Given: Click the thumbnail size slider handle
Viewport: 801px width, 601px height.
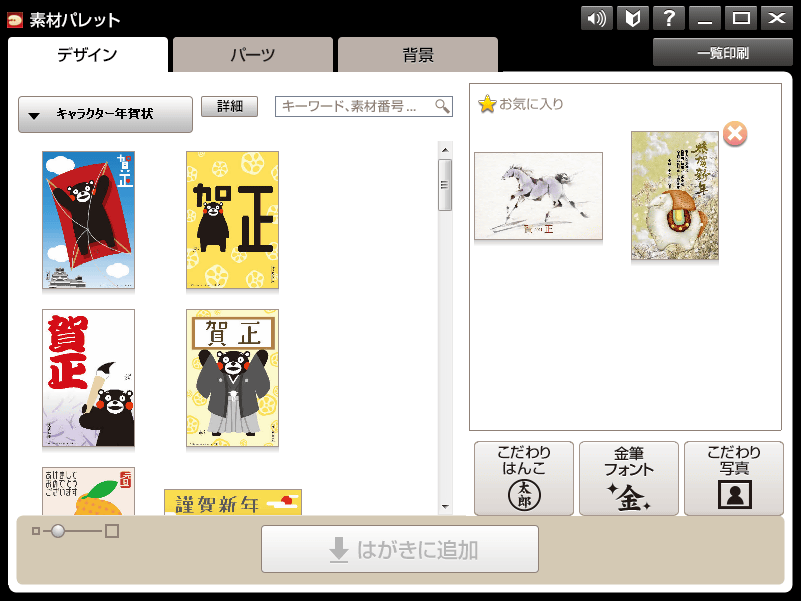Looking at the screenshot, I should [58, 531].
